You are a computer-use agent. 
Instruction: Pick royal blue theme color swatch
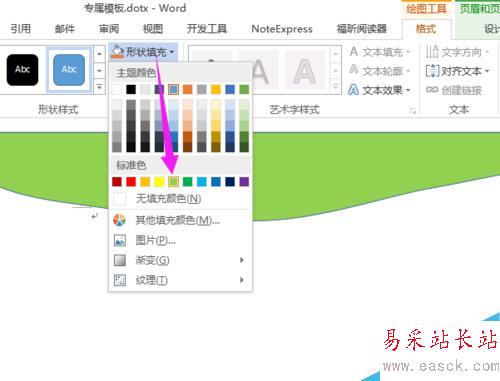coord(230,89)
